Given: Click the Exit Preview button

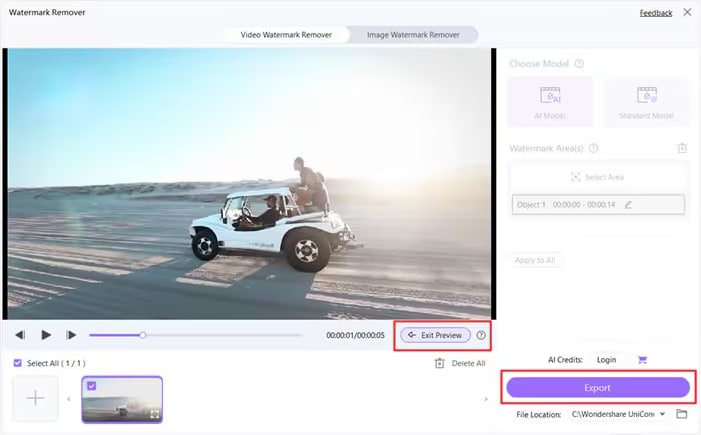Looking at the screenshot, I should (x=435, y=335).
